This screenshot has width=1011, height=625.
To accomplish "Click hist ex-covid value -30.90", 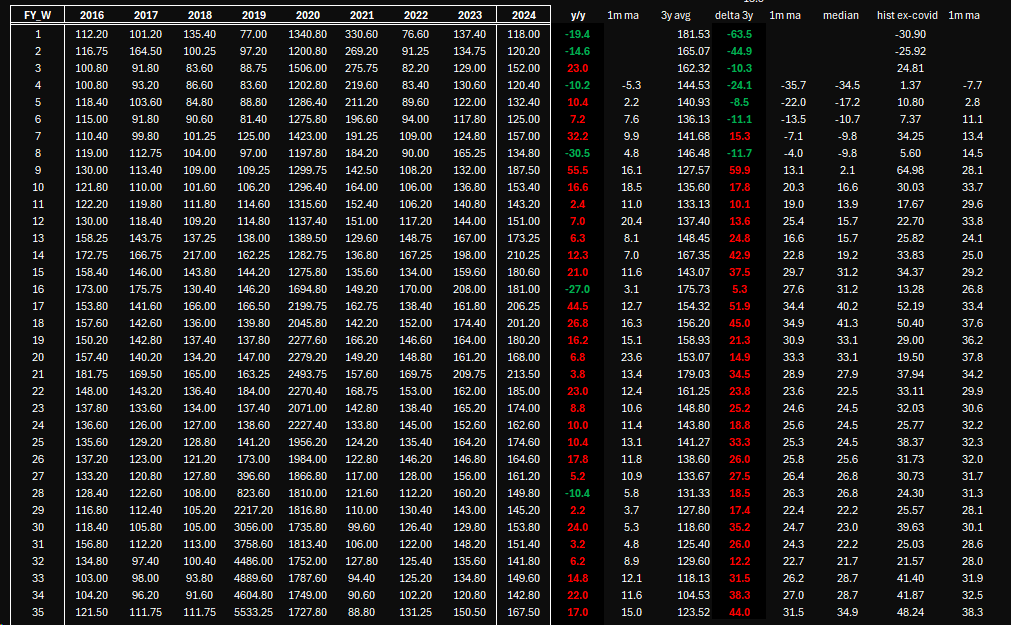I will coord(910,34).
